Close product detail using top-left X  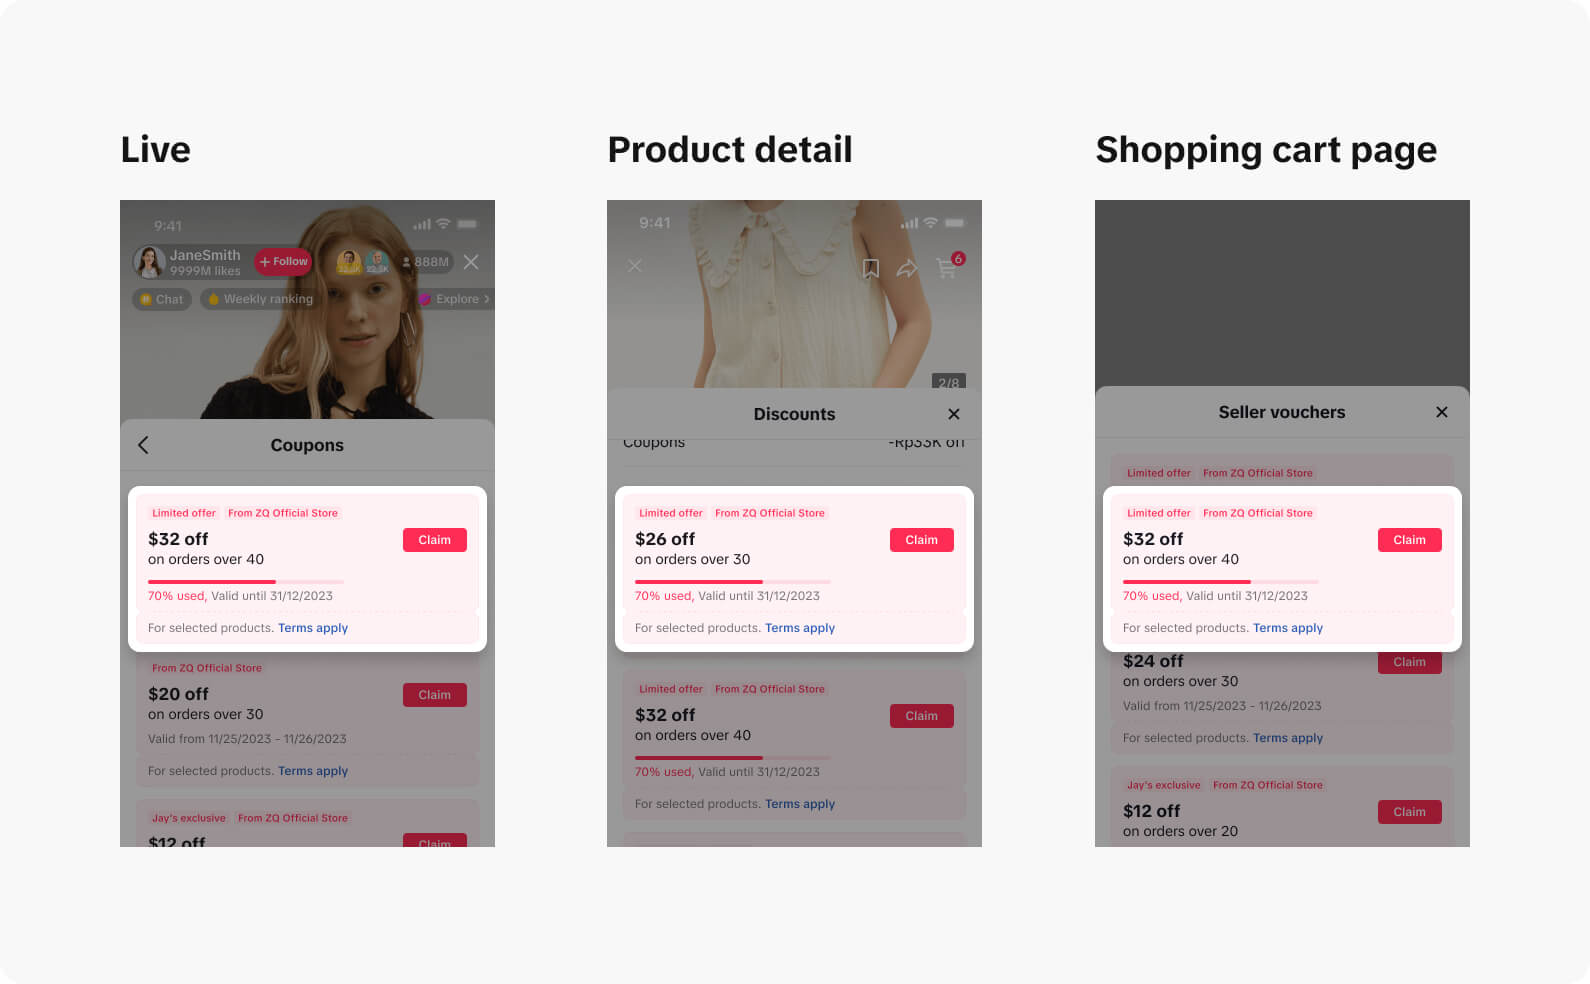(x=634, y=266)
